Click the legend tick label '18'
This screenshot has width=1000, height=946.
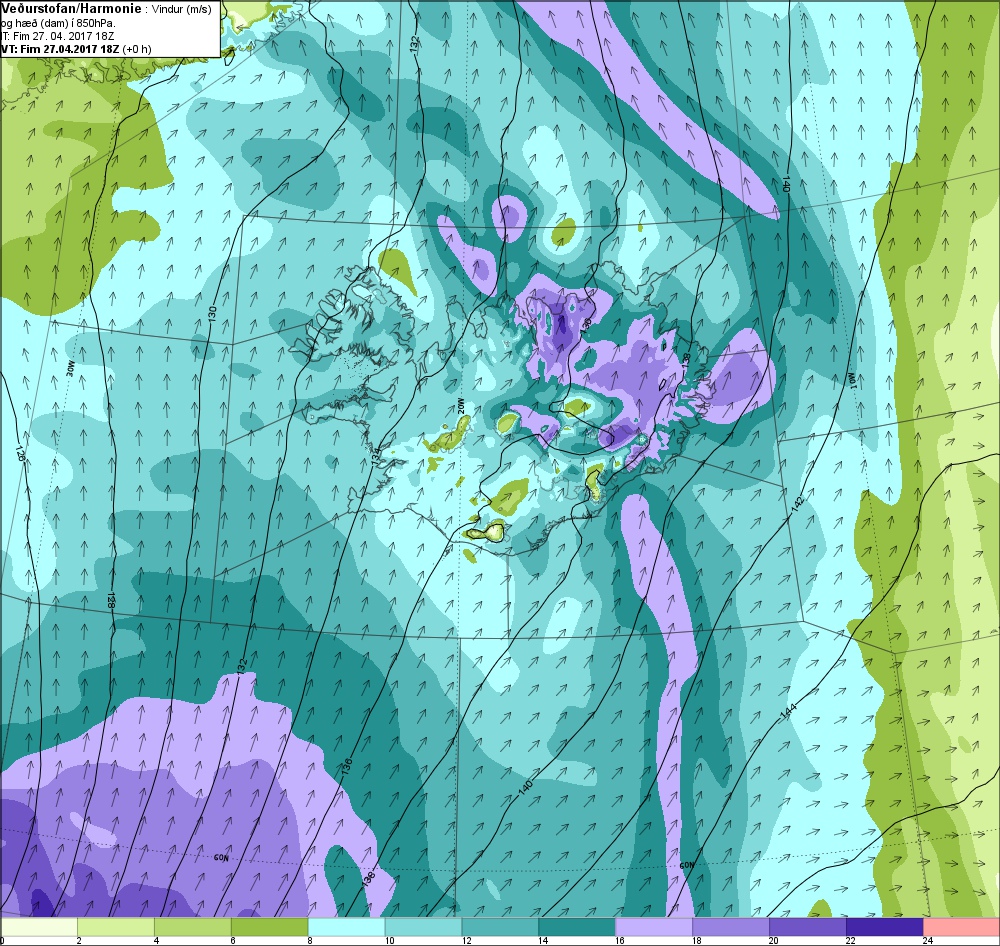697,940
